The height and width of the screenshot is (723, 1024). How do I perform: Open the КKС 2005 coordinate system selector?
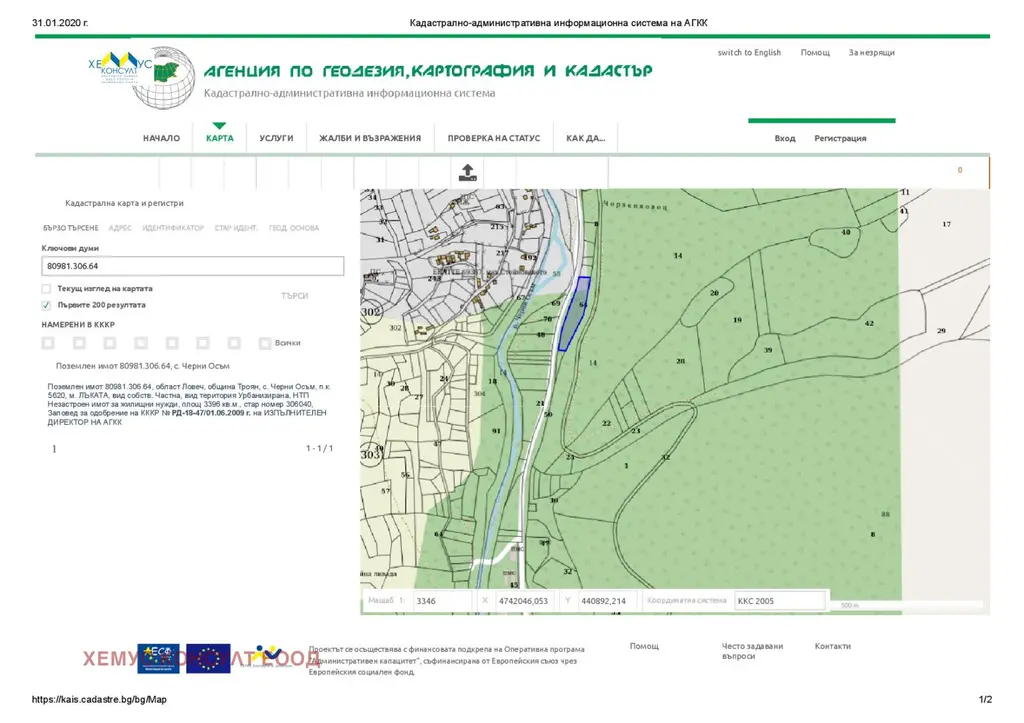click(780, 601)
